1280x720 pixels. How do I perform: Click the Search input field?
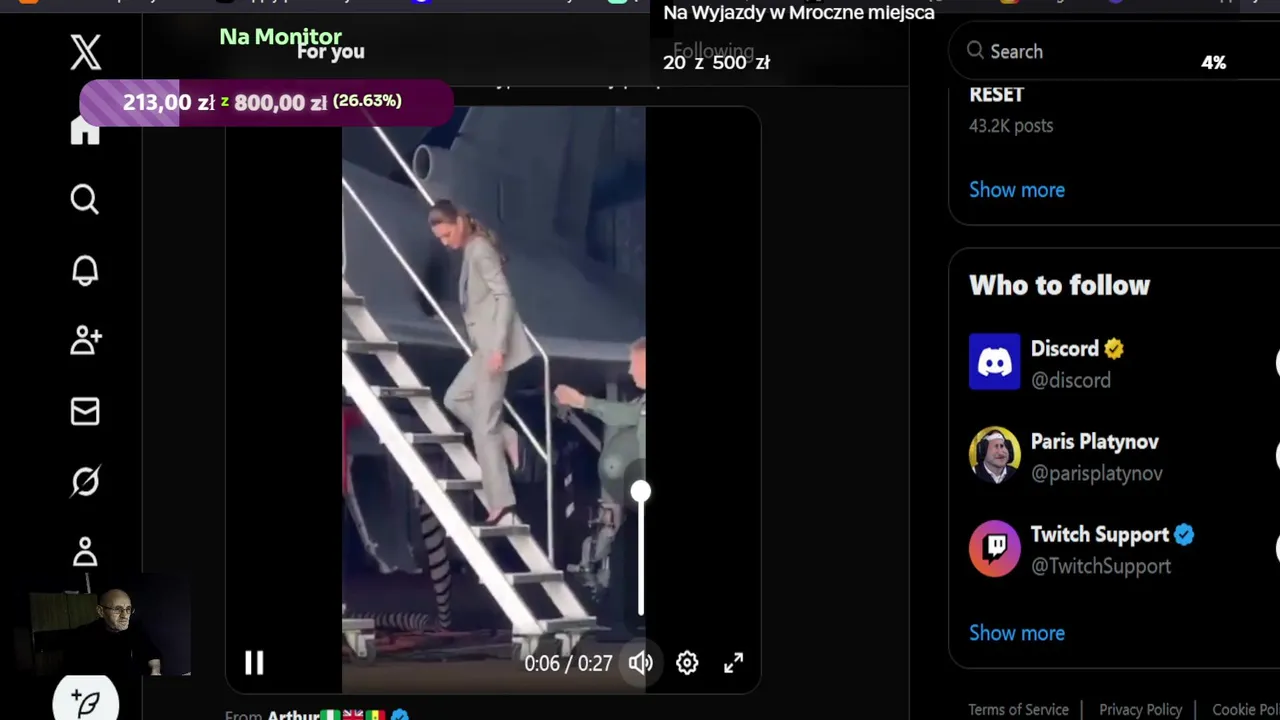(1115, 51)
